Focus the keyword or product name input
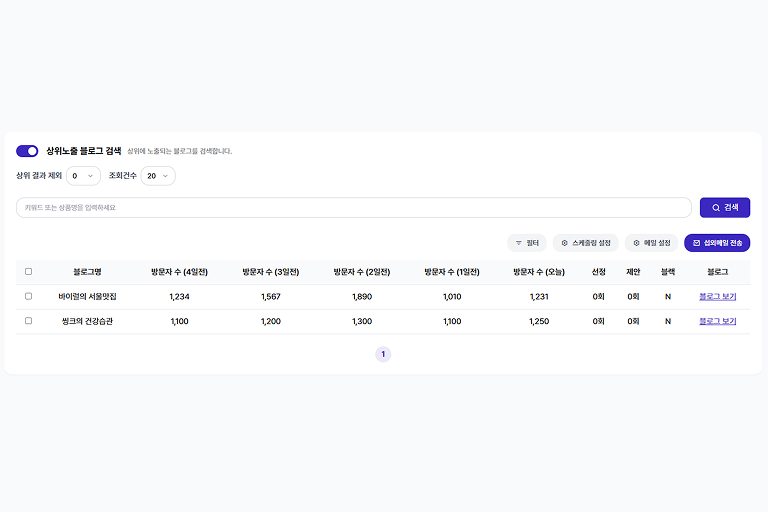This screenshot has height=512, width=768. point(354,208)
